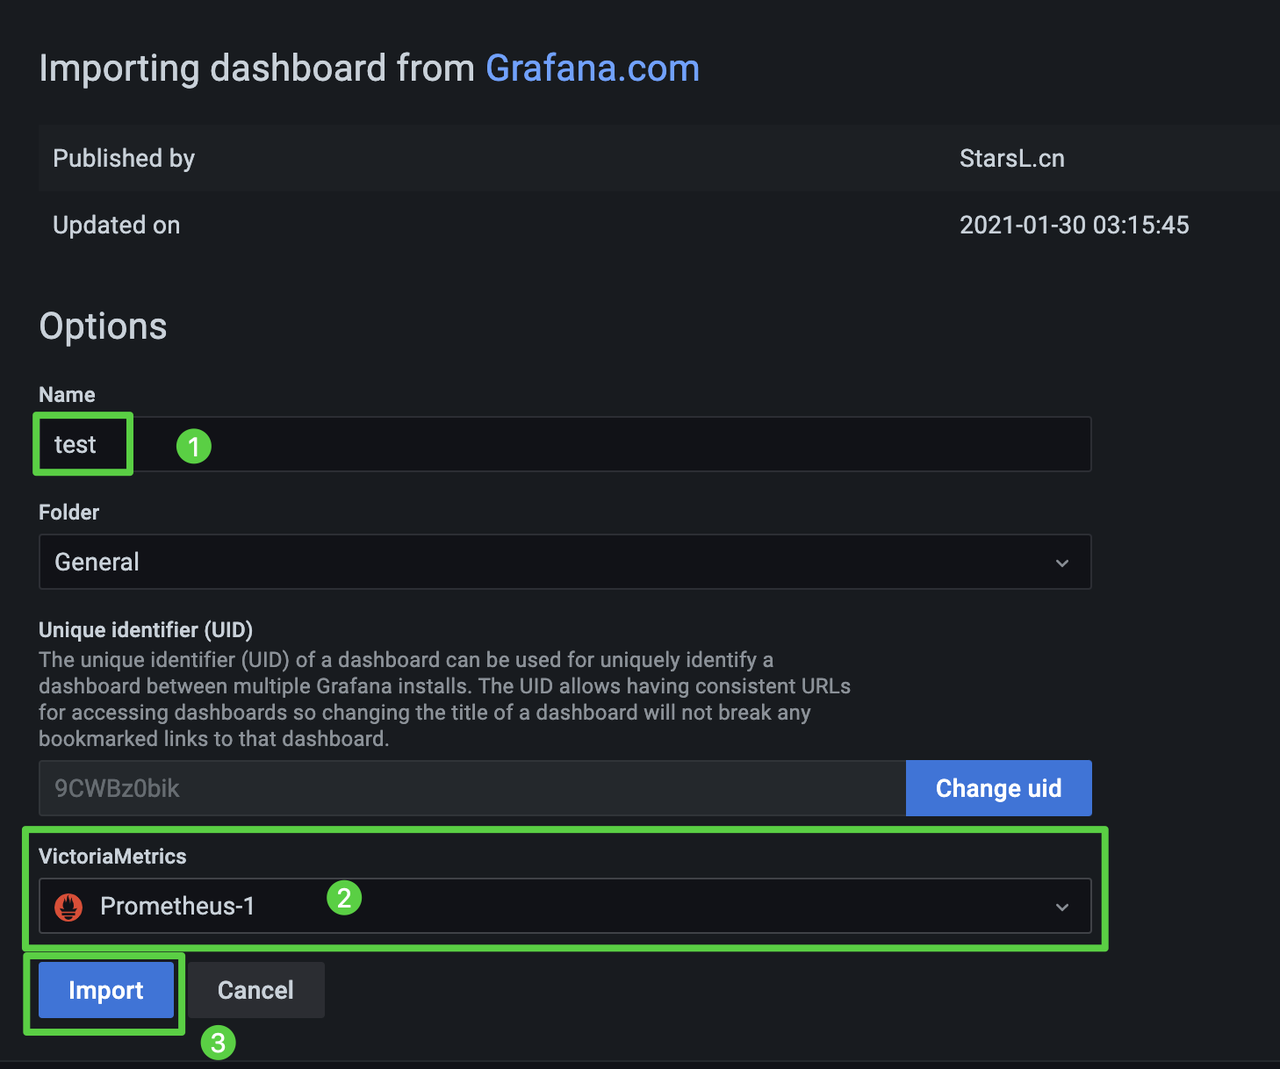This screenshot has height=1069, width=1280.
Task: Select the updated date 2021-01-30 03:15:45
Action: pyautogui.click(x=1074, y=225)
